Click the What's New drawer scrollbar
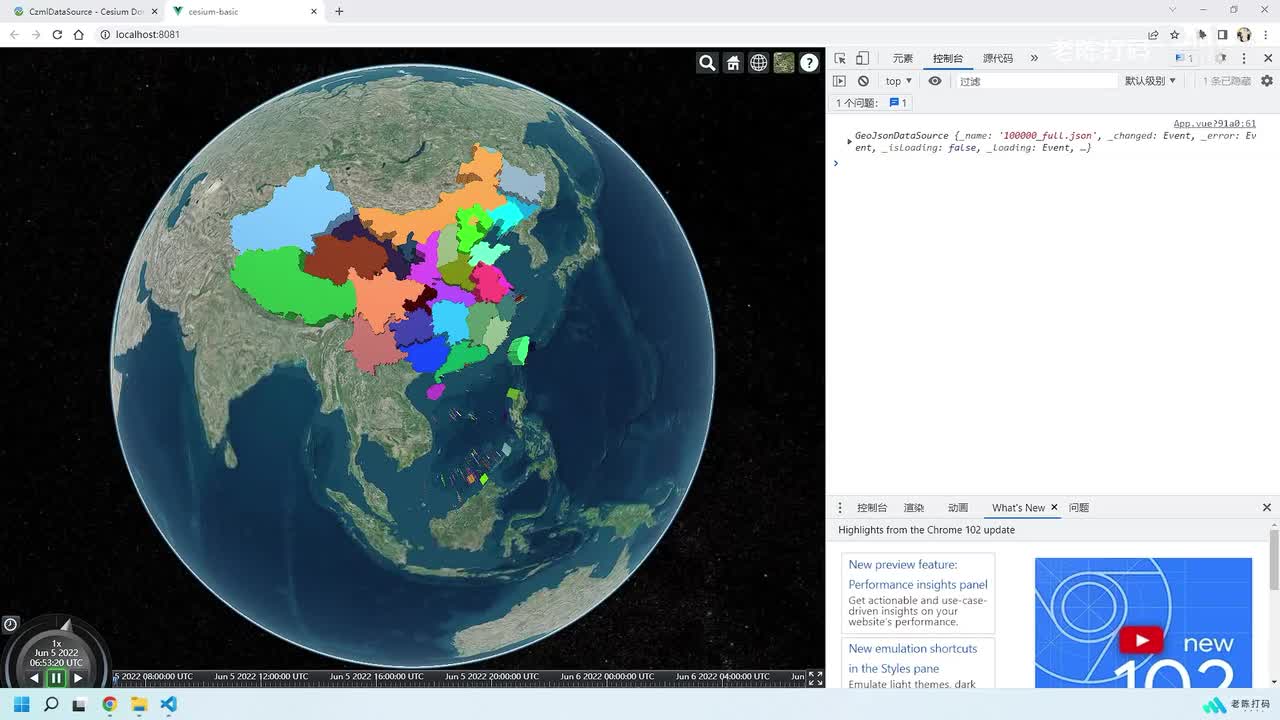Screen dimensions: 1280x720 tap(1274, 560)
